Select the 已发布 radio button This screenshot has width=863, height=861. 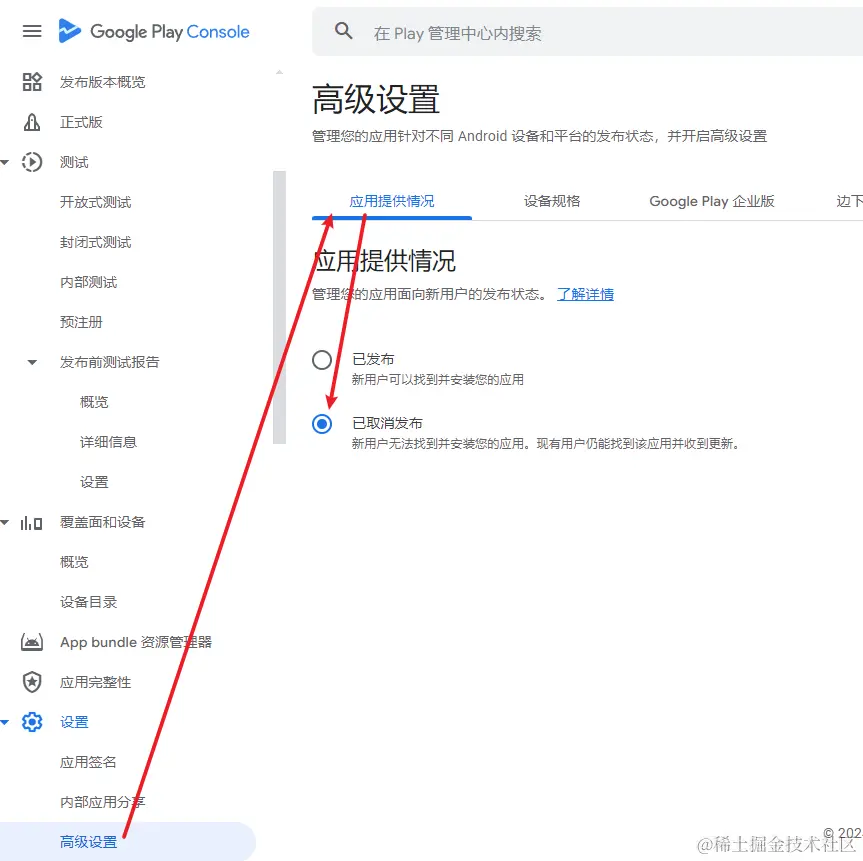pyautogui.click(x=322, y=360)
